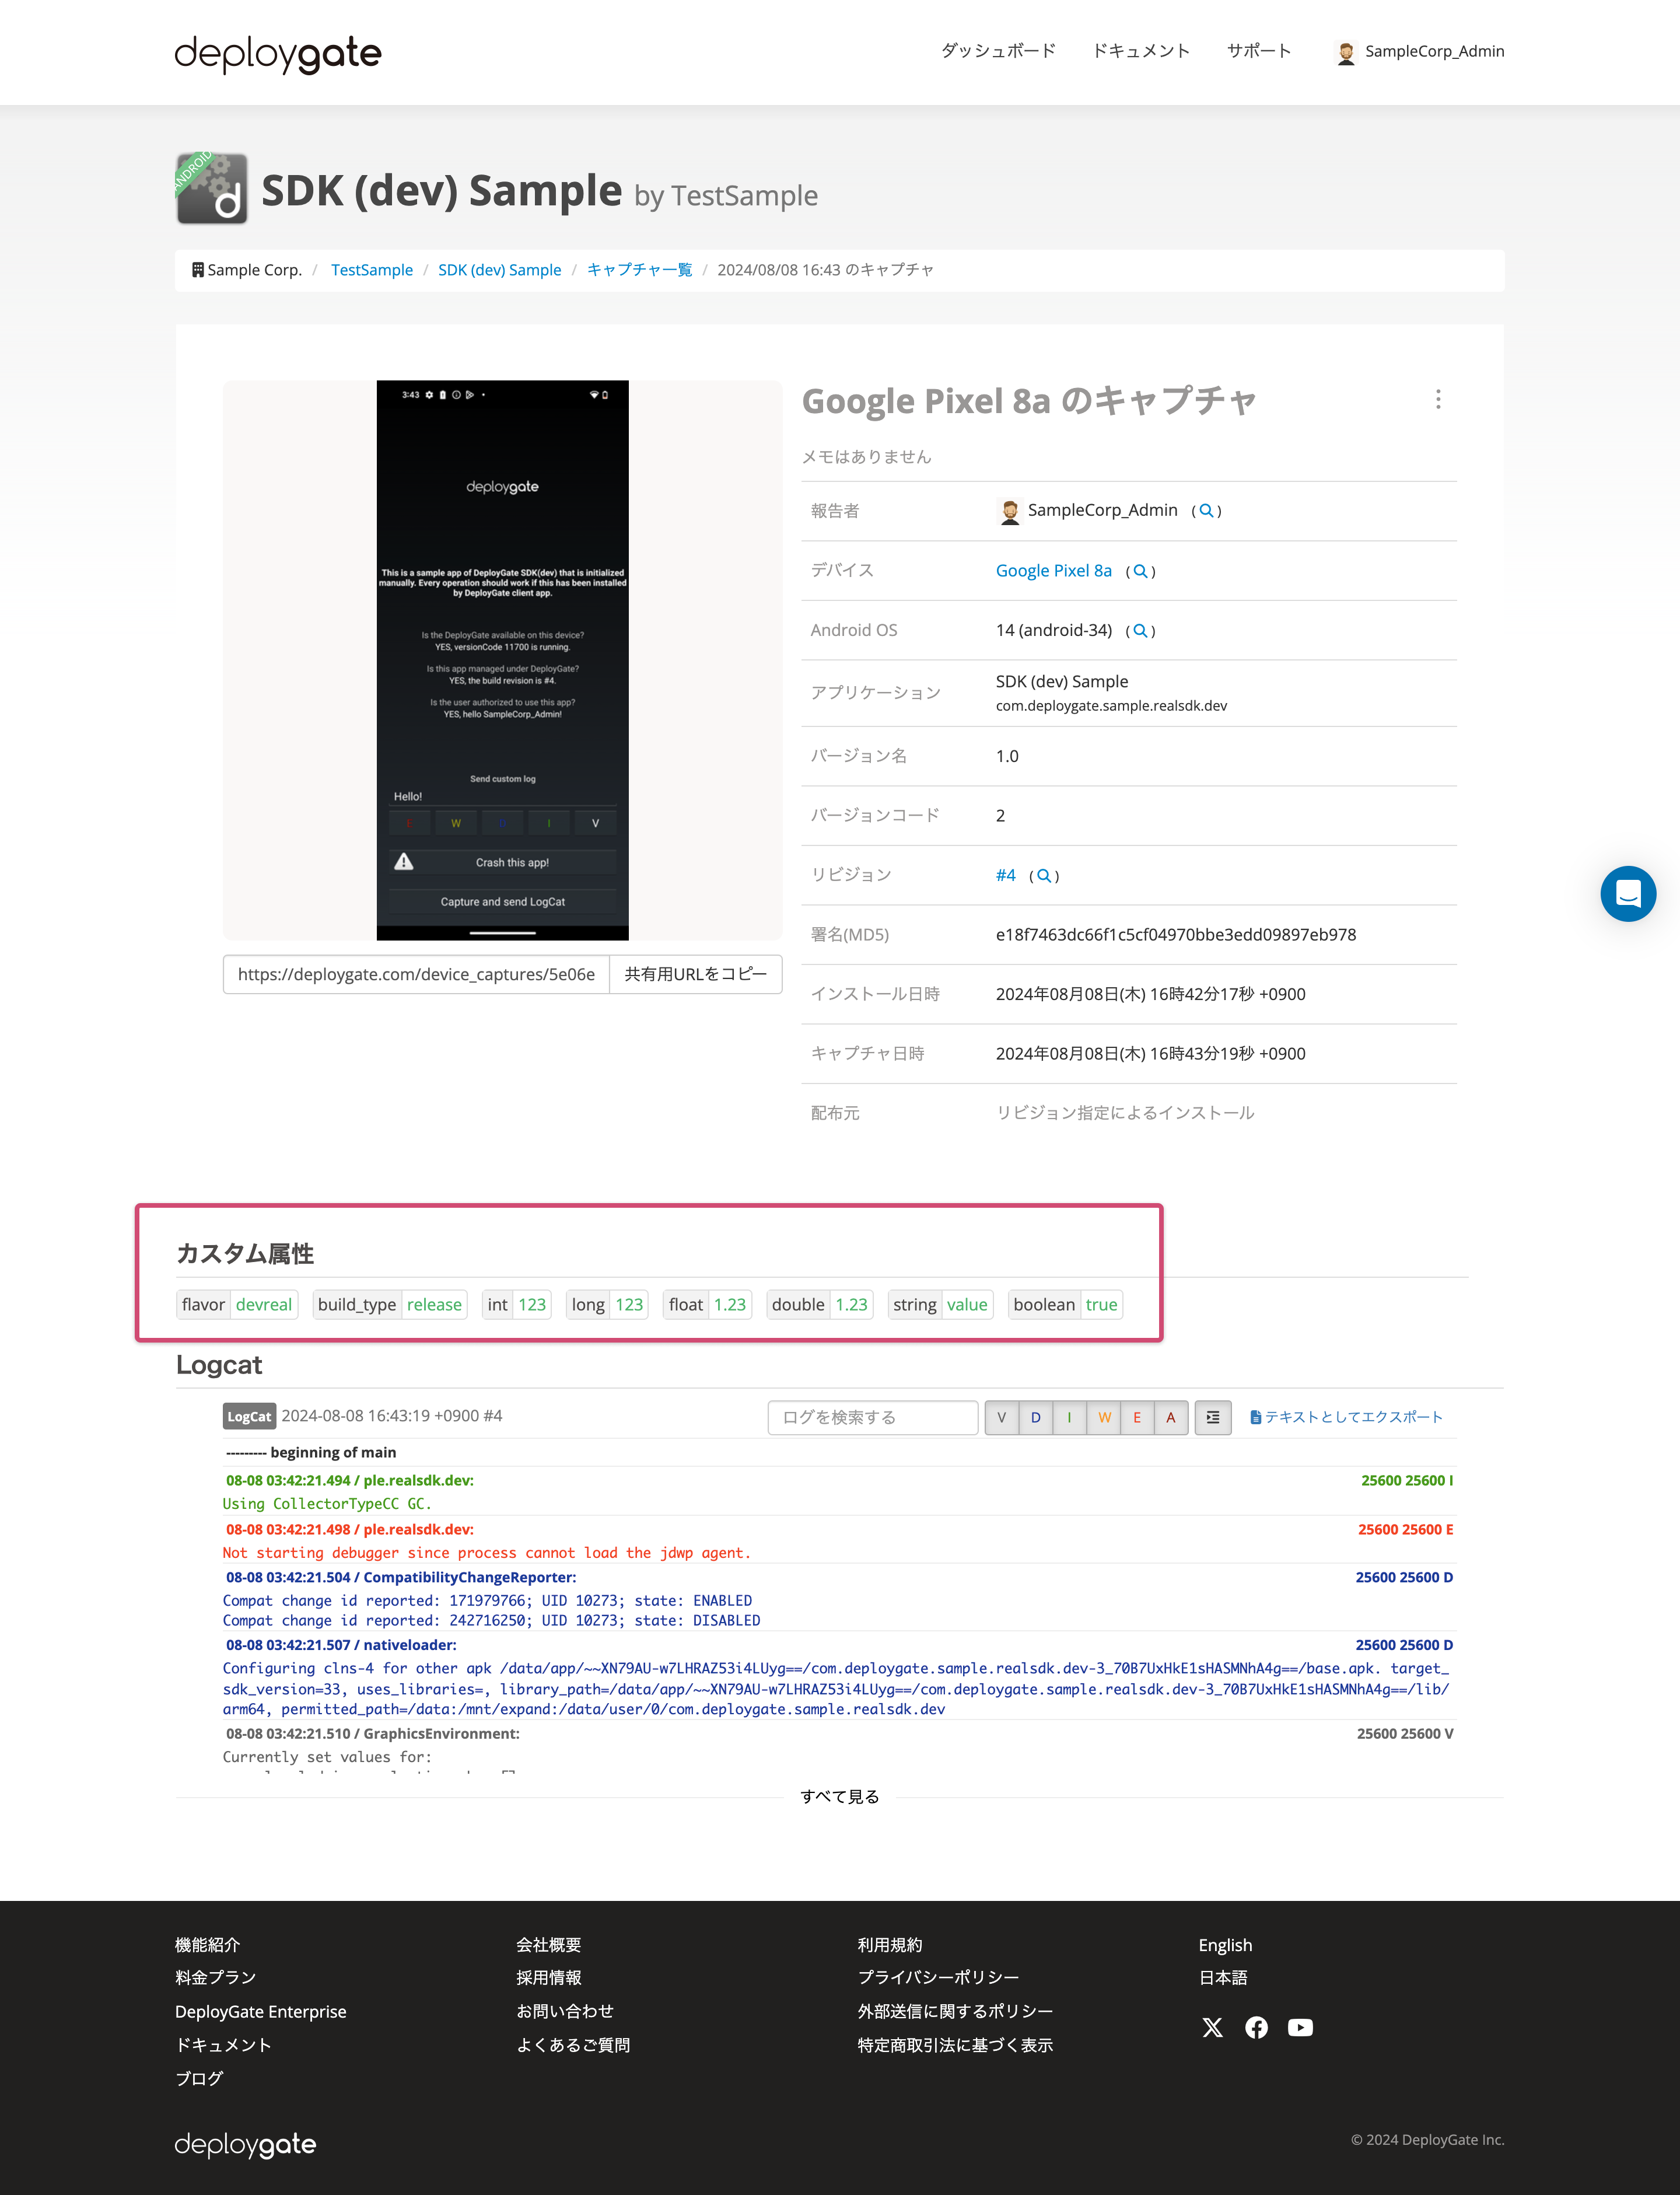Copy the share URL with 共有用URLをコピー
Screen dimensions: 1680x2195
(x=696, y=974)
